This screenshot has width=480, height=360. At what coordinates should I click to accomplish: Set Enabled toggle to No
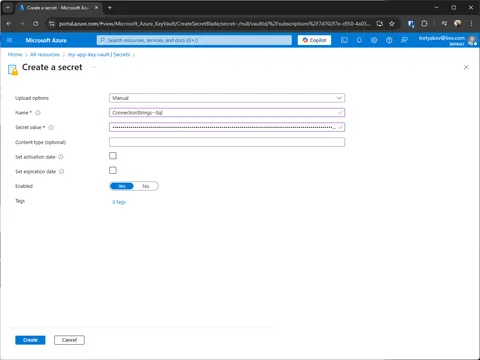[x=146, y=186]
